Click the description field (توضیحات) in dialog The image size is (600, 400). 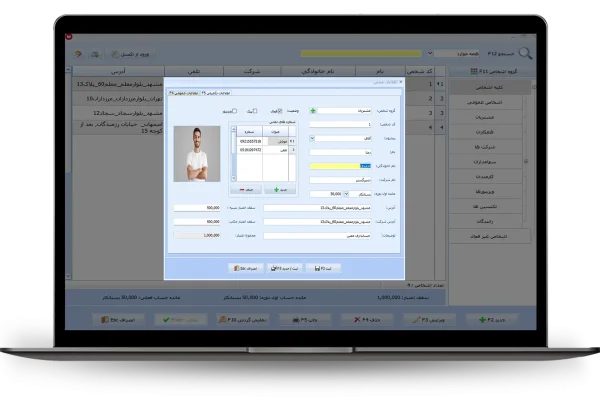pyautogui.click(x=317, y=236)
